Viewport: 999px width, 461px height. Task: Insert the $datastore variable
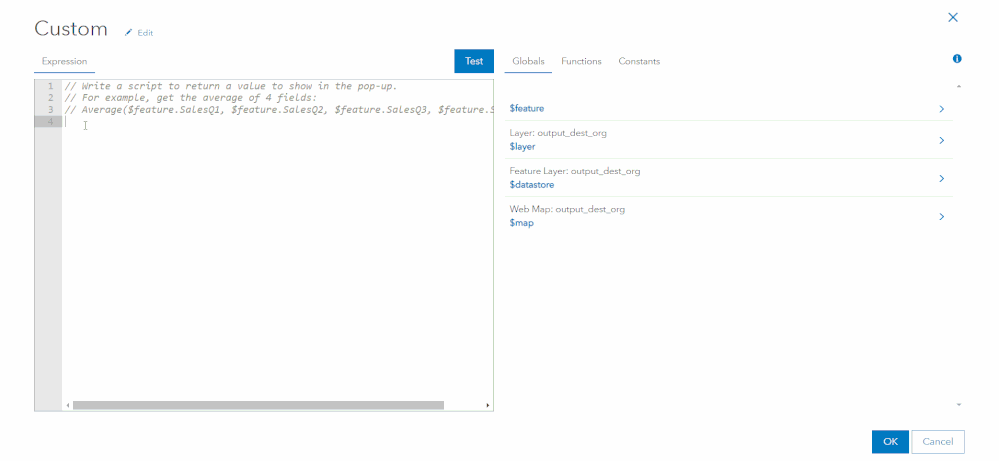point(531,185)
